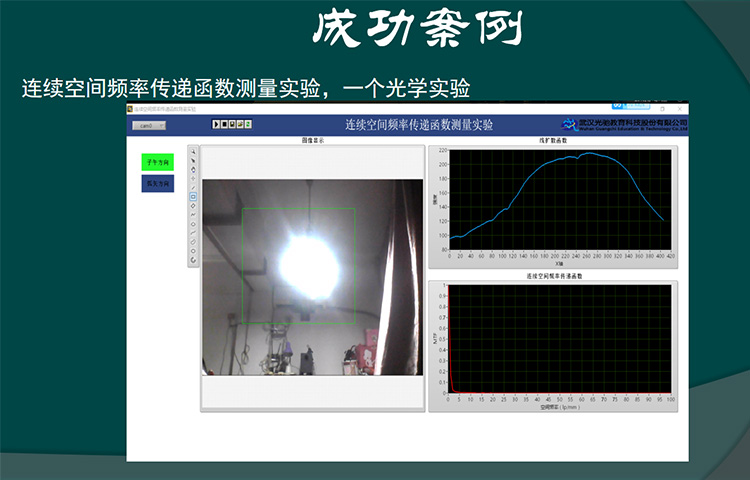Click the LabVIEW icon in the title bar
This screenshot has height=480, width=750.
coord(130,109)
